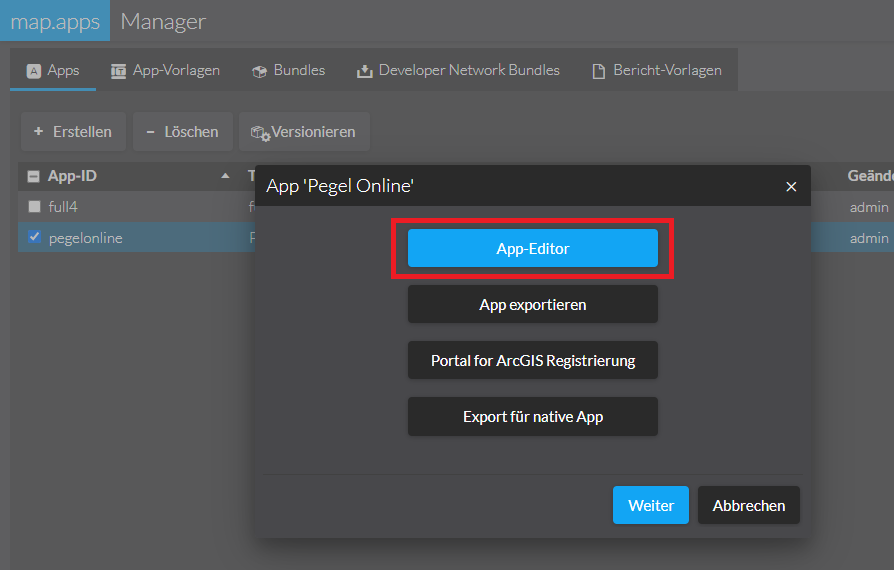894x570 pixels.
Task: Toggle the select-all checkbox in header
Action: point(34,176)
